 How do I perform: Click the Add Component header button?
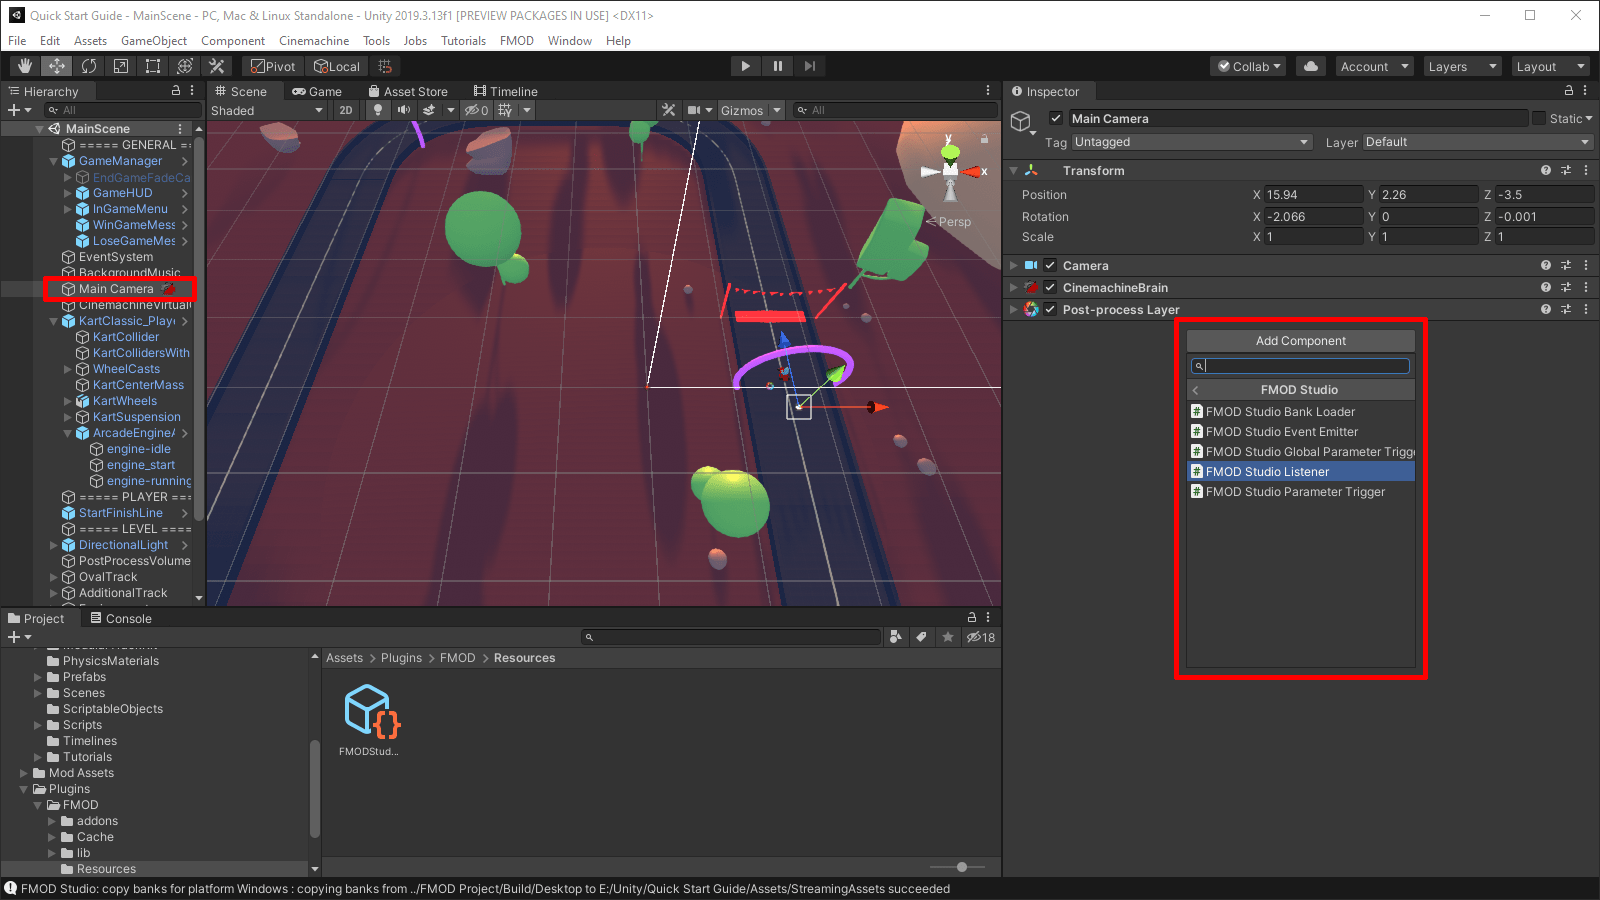tap(1301, 341)
